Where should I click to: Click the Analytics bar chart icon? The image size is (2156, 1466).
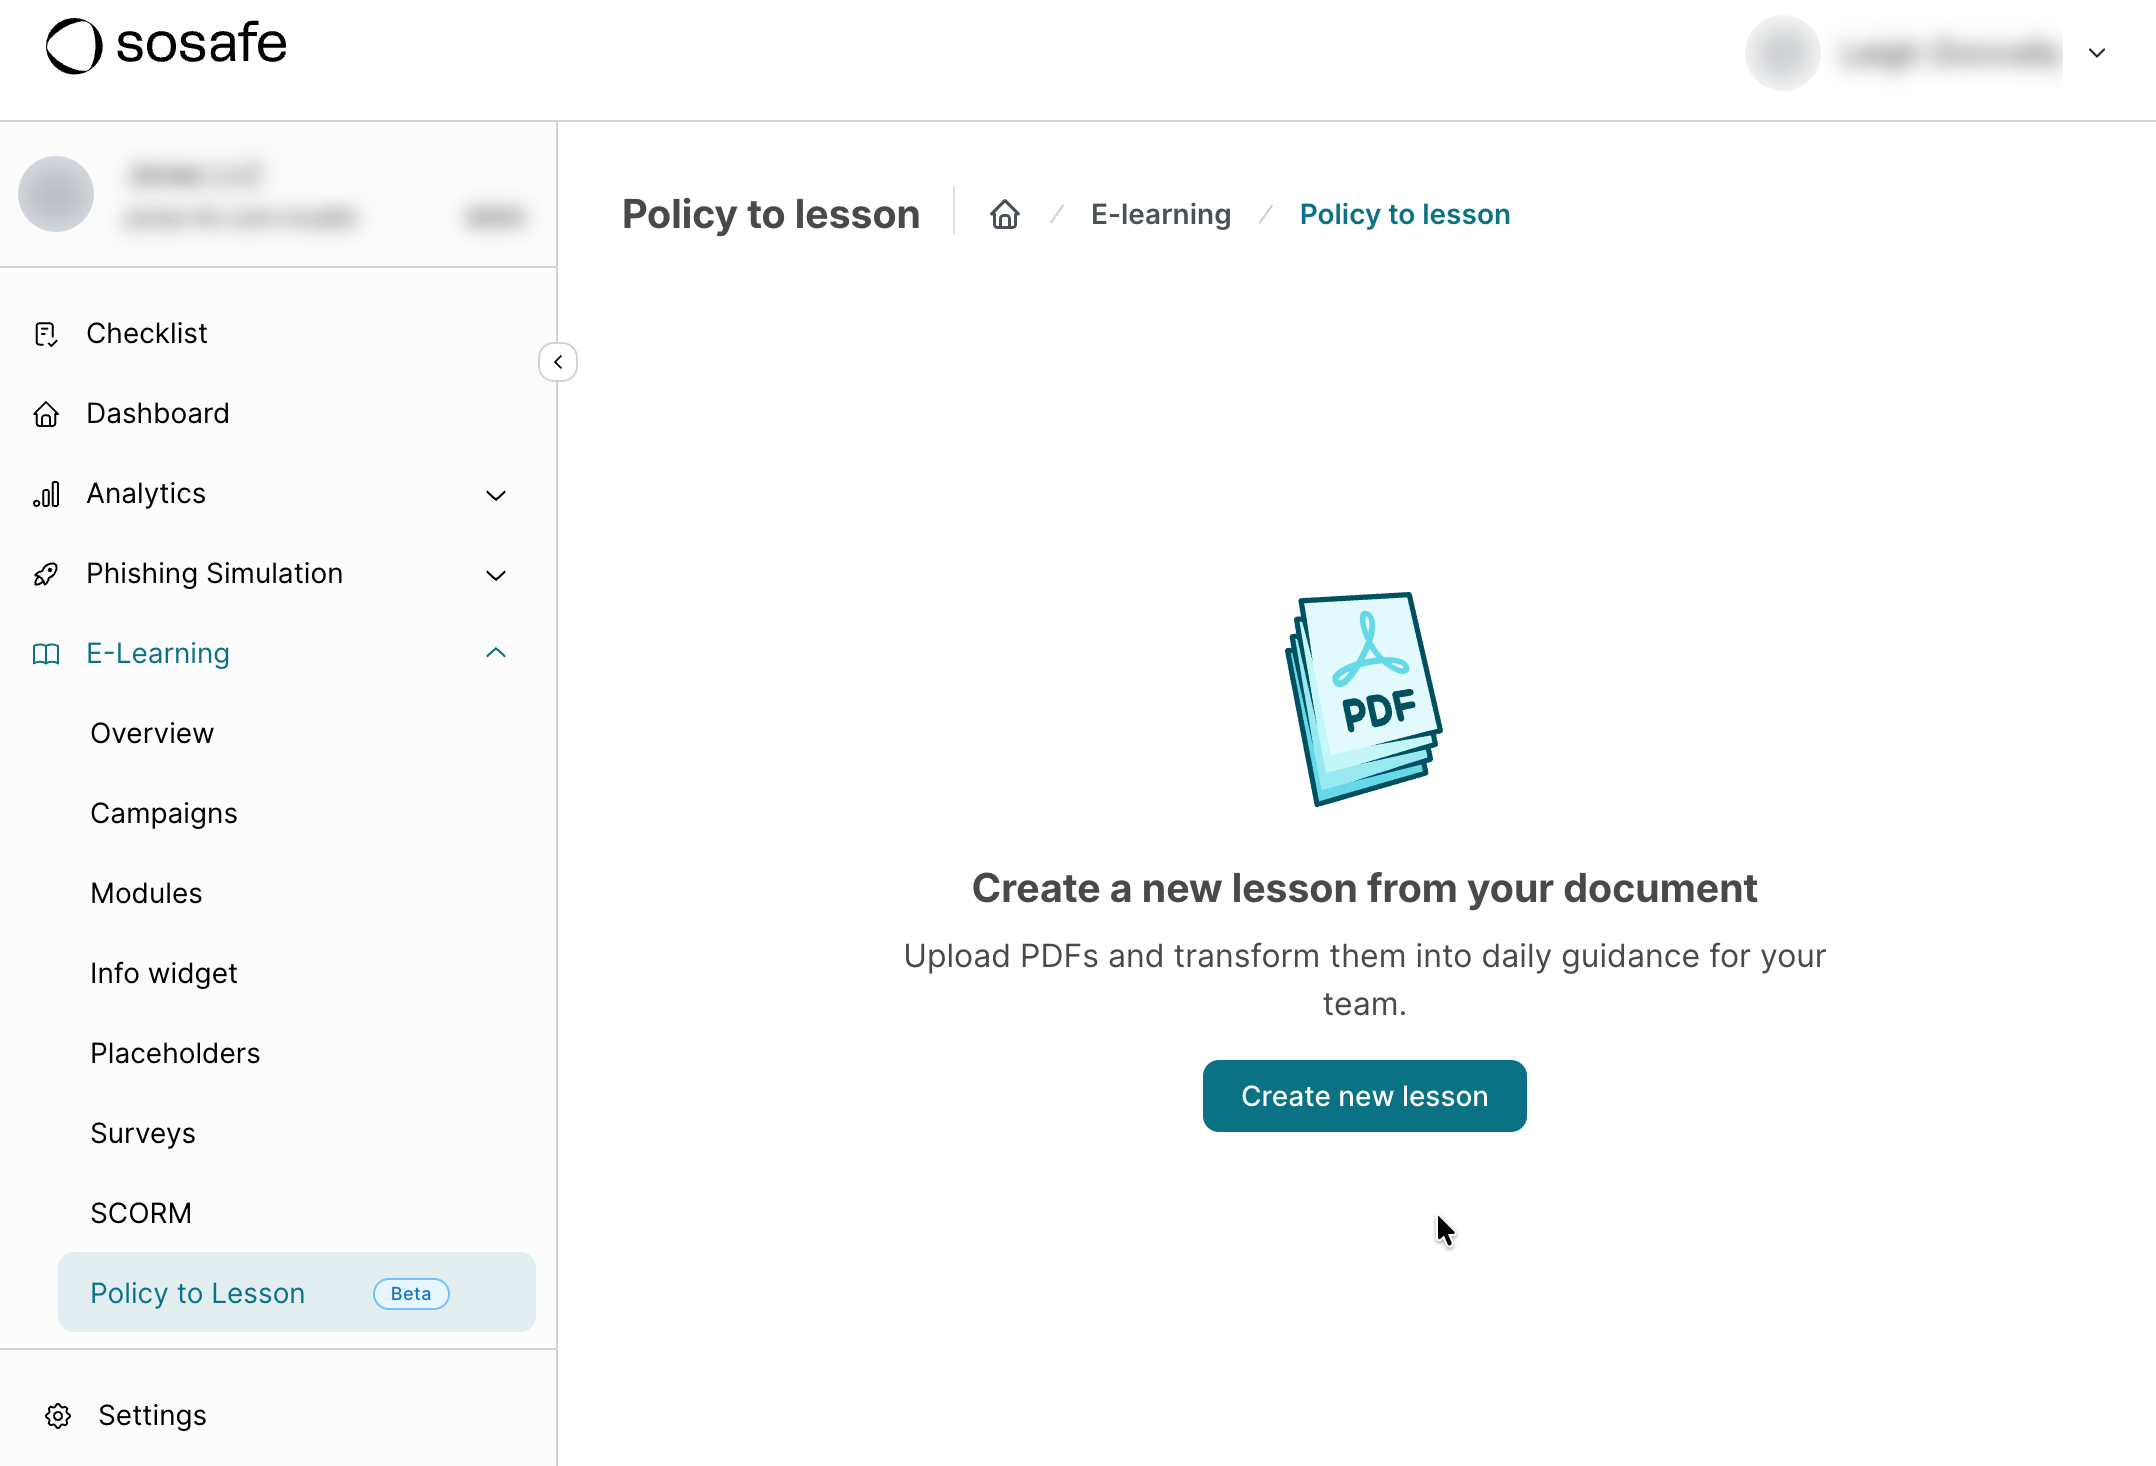[x=46, y=494]
